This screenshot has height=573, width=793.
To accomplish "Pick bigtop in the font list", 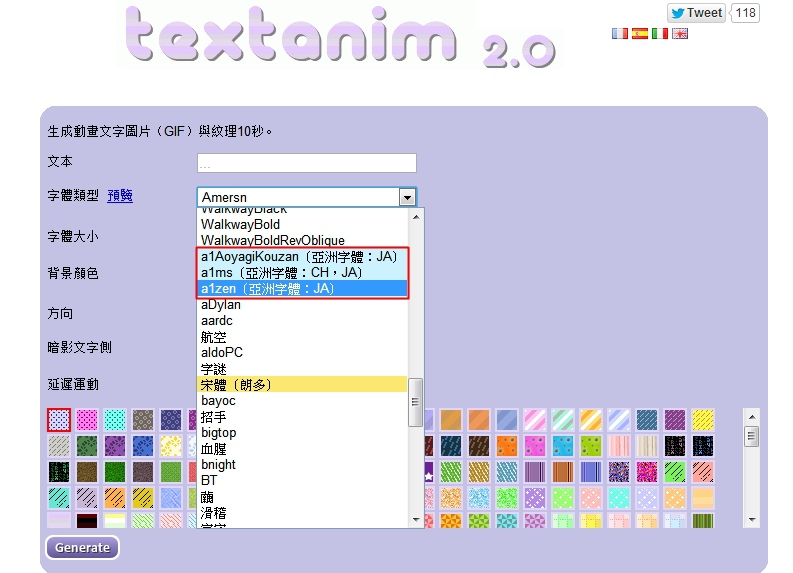I will coord(302,432).
